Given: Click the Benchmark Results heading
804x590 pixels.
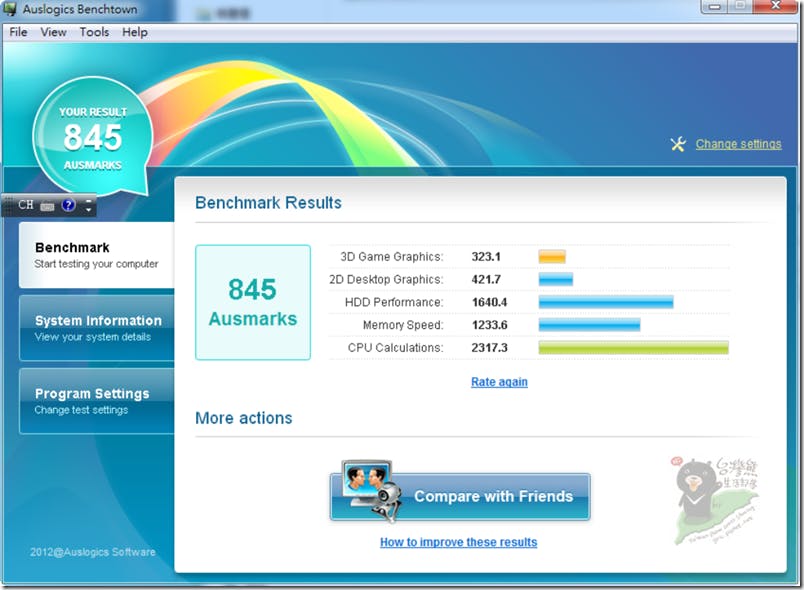Looking at the screenshot, I should click(268, 202).
